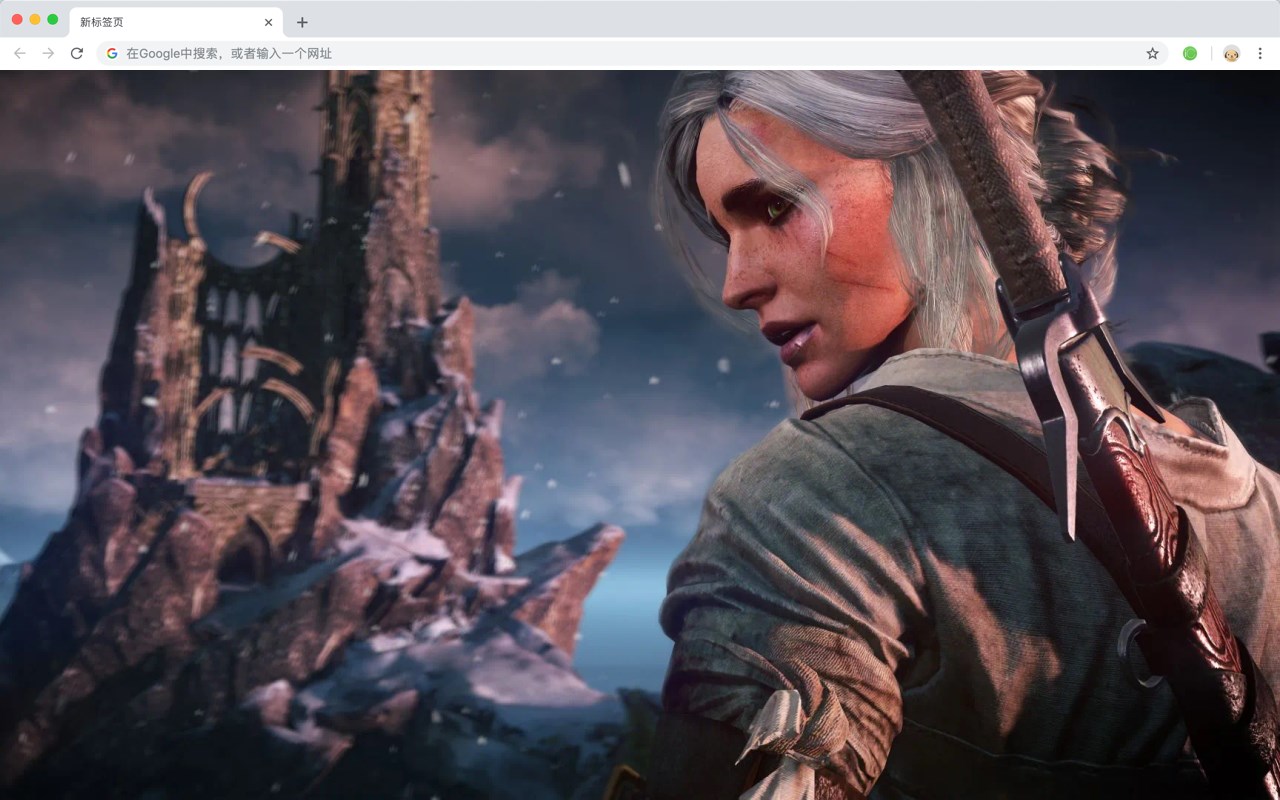Click the Ciri wallpaper background image
Image resolution: width=1280 pixels, height=800 pixels.
(640, 435)
